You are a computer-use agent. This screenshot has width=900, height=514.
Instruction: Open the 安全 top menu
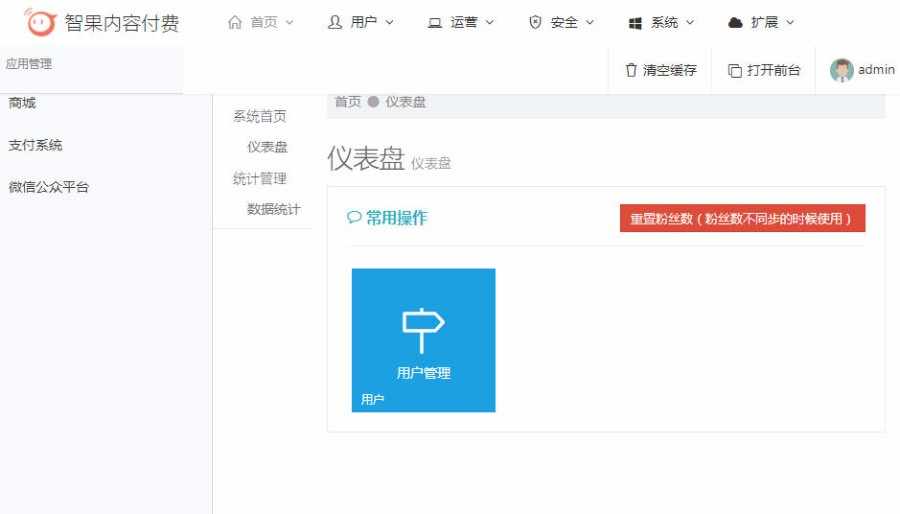[561, 22]
